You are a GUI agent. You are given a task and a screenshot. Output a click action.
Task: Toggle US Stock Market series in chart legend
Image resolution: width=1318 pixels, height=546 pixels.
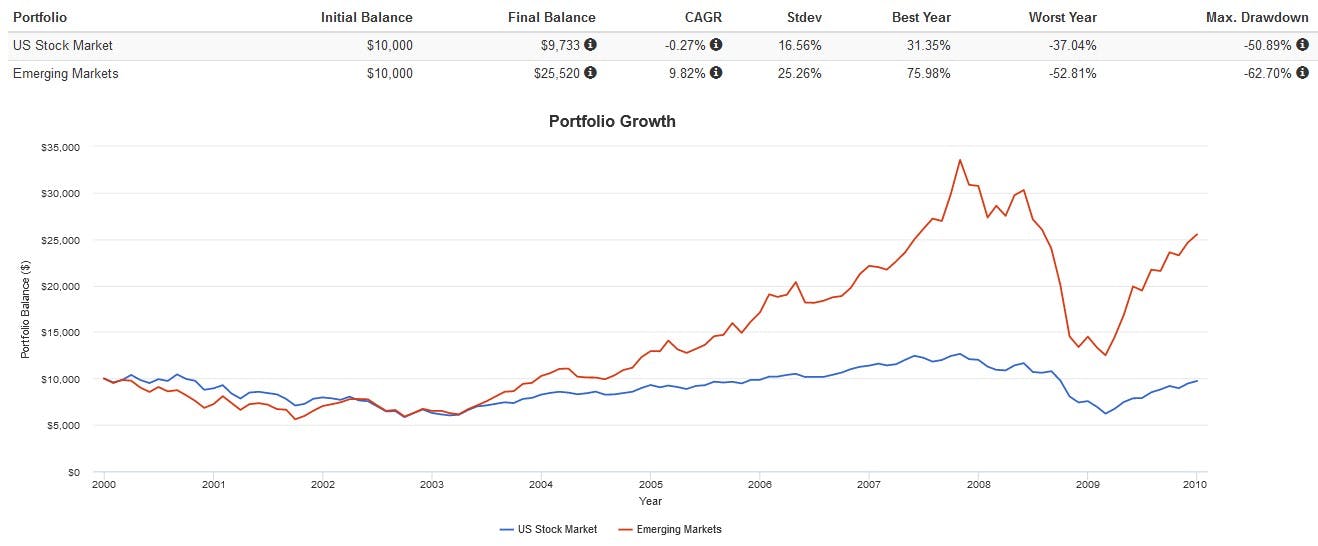click(x=554, y=529)
